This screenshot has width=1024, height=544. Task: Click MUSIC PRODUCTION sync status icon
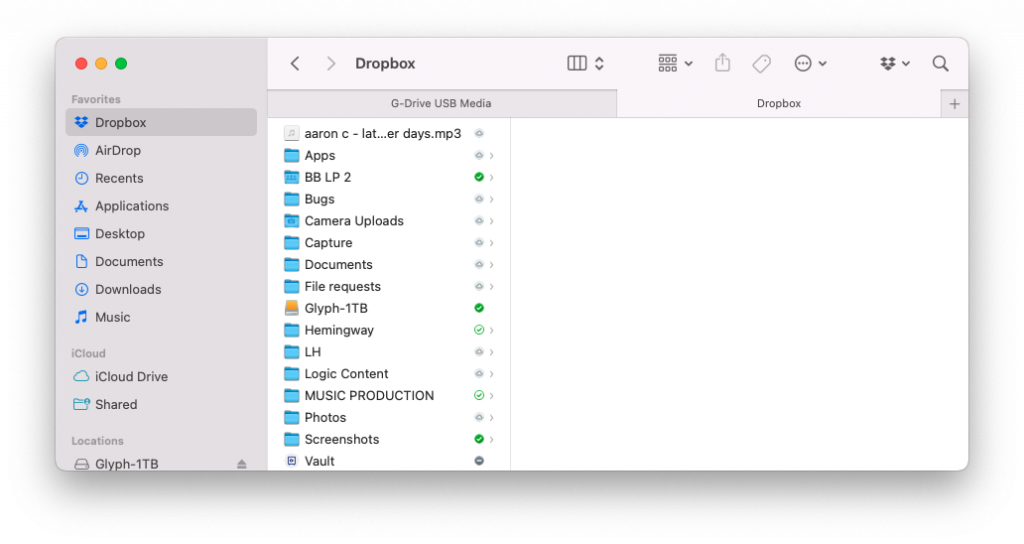coord(479,396)
